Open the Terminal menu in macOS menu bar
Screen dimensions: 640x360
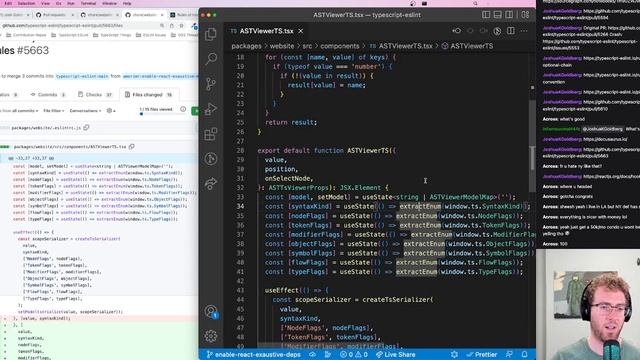[x=88, y=3]
